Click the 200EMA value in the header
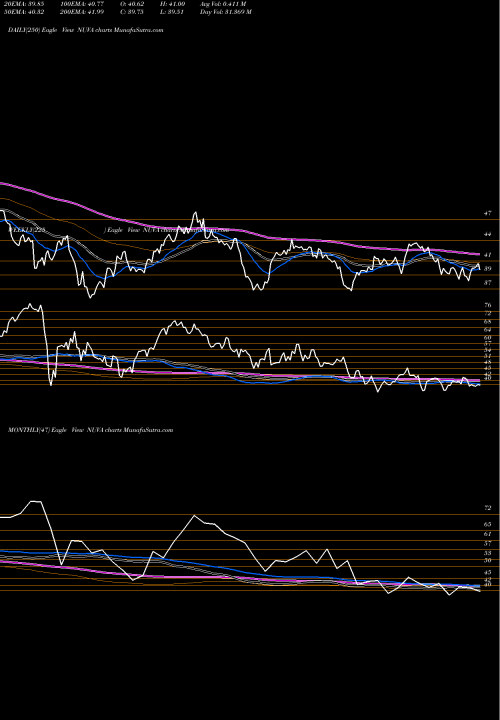 click(84, 12)
